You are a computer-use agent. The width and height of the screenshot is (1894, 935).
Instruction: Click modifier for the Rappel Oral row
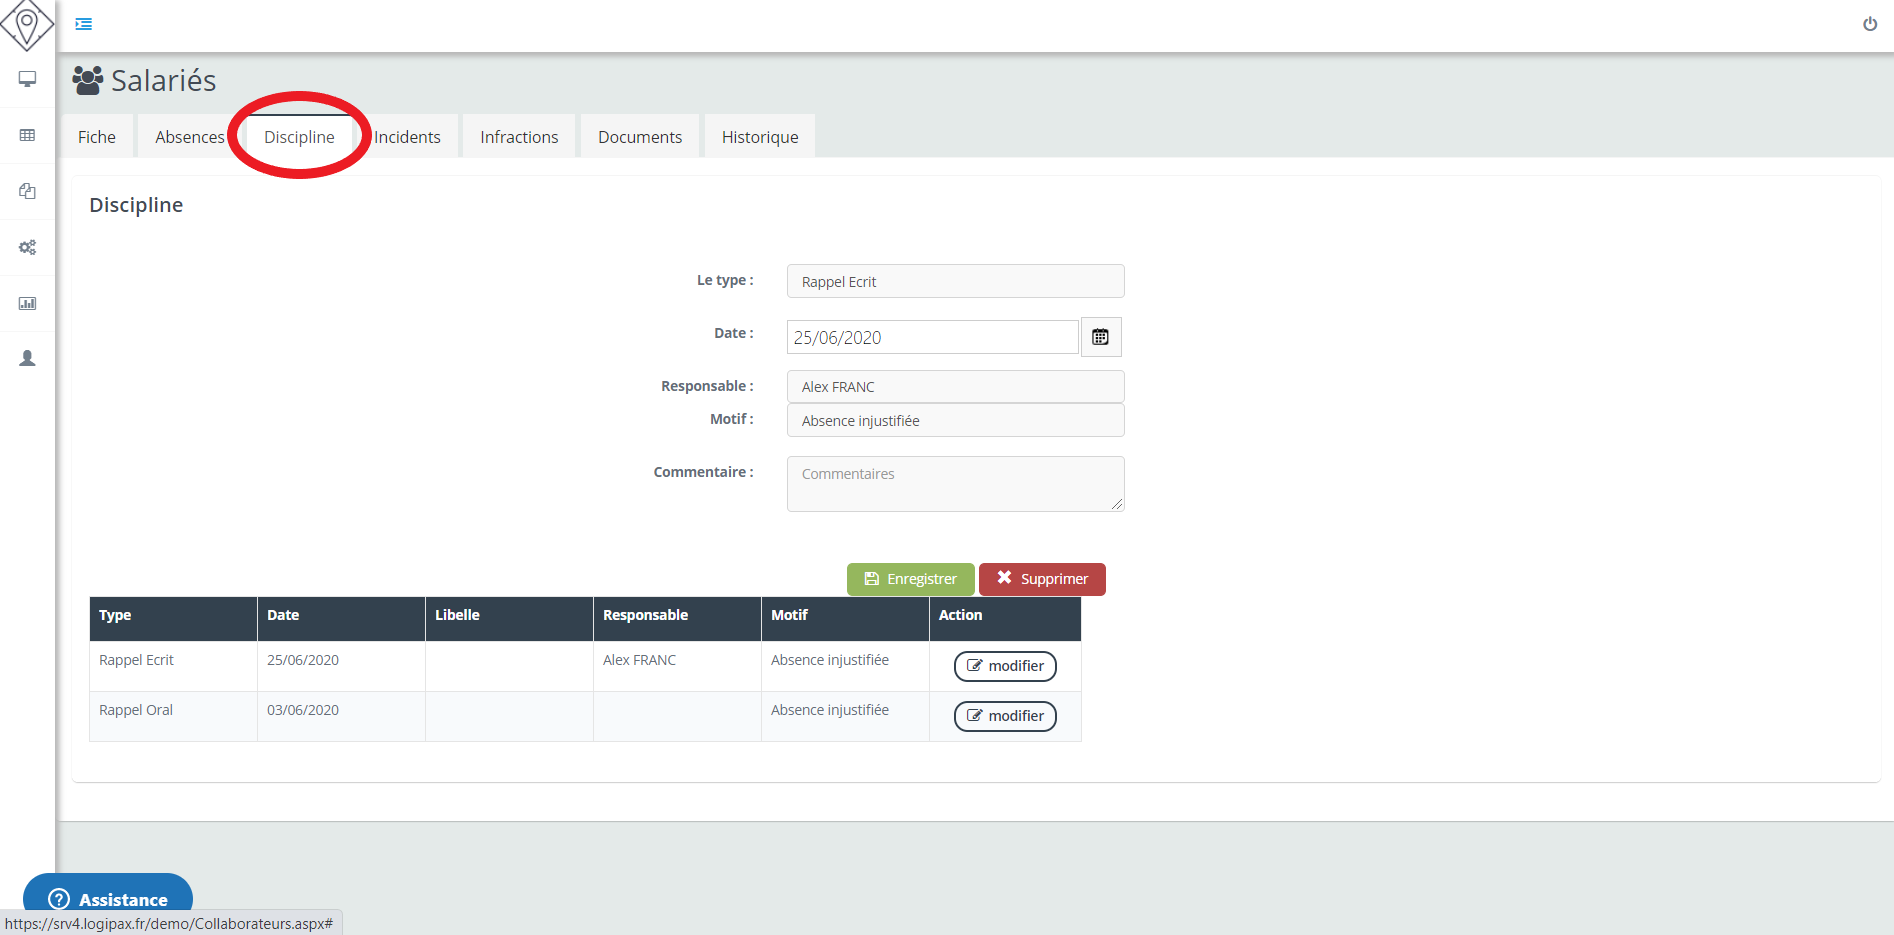point(1005,716)
